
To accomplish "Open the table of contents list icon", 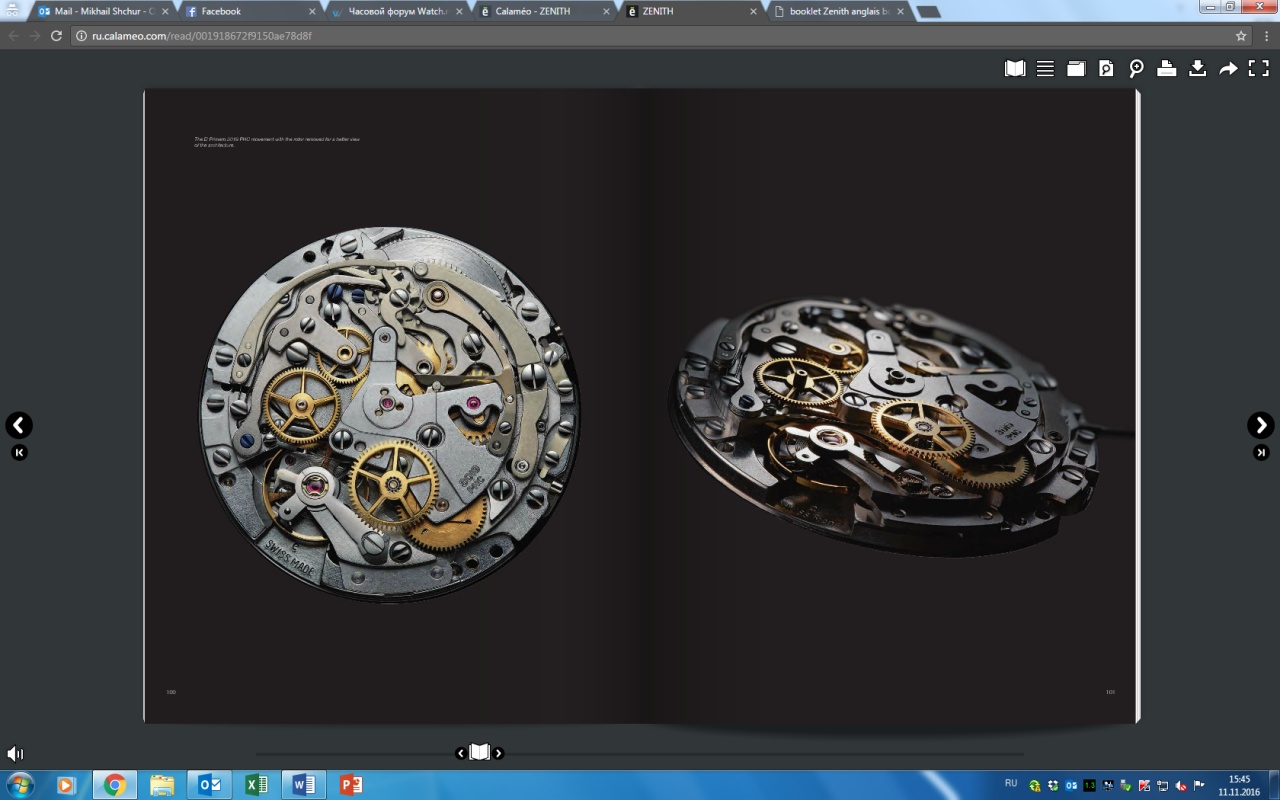I will 1045,69.
